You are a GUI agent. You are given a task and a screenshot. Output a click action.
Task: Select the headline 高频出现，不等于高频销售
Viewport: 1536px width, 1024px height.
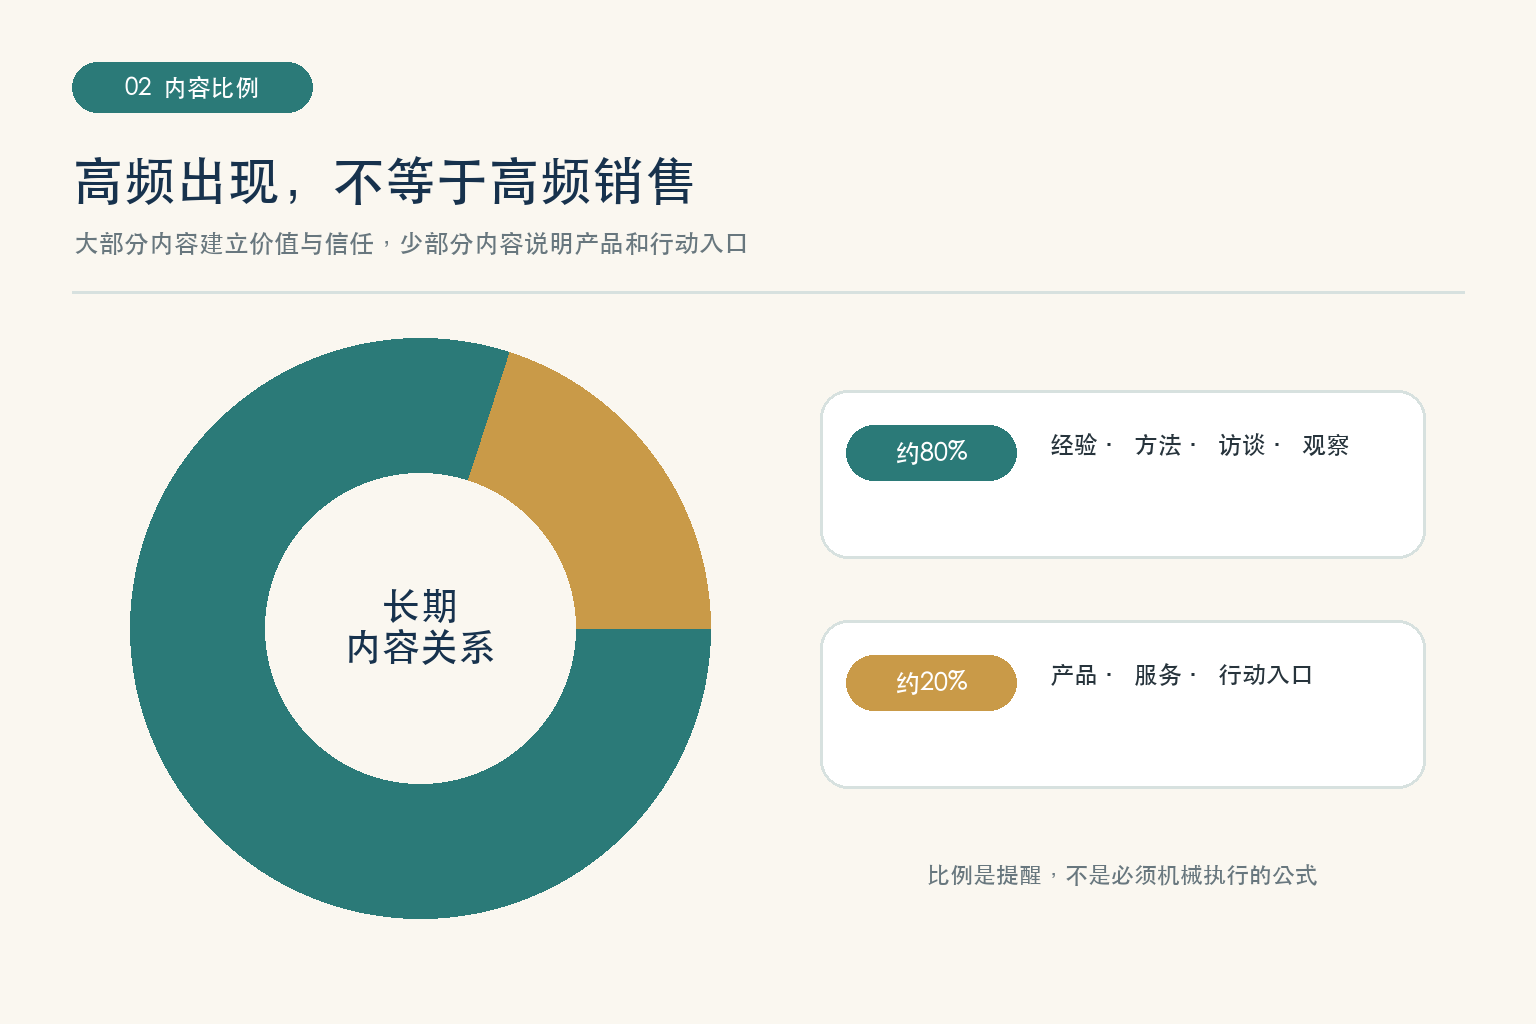384,181
